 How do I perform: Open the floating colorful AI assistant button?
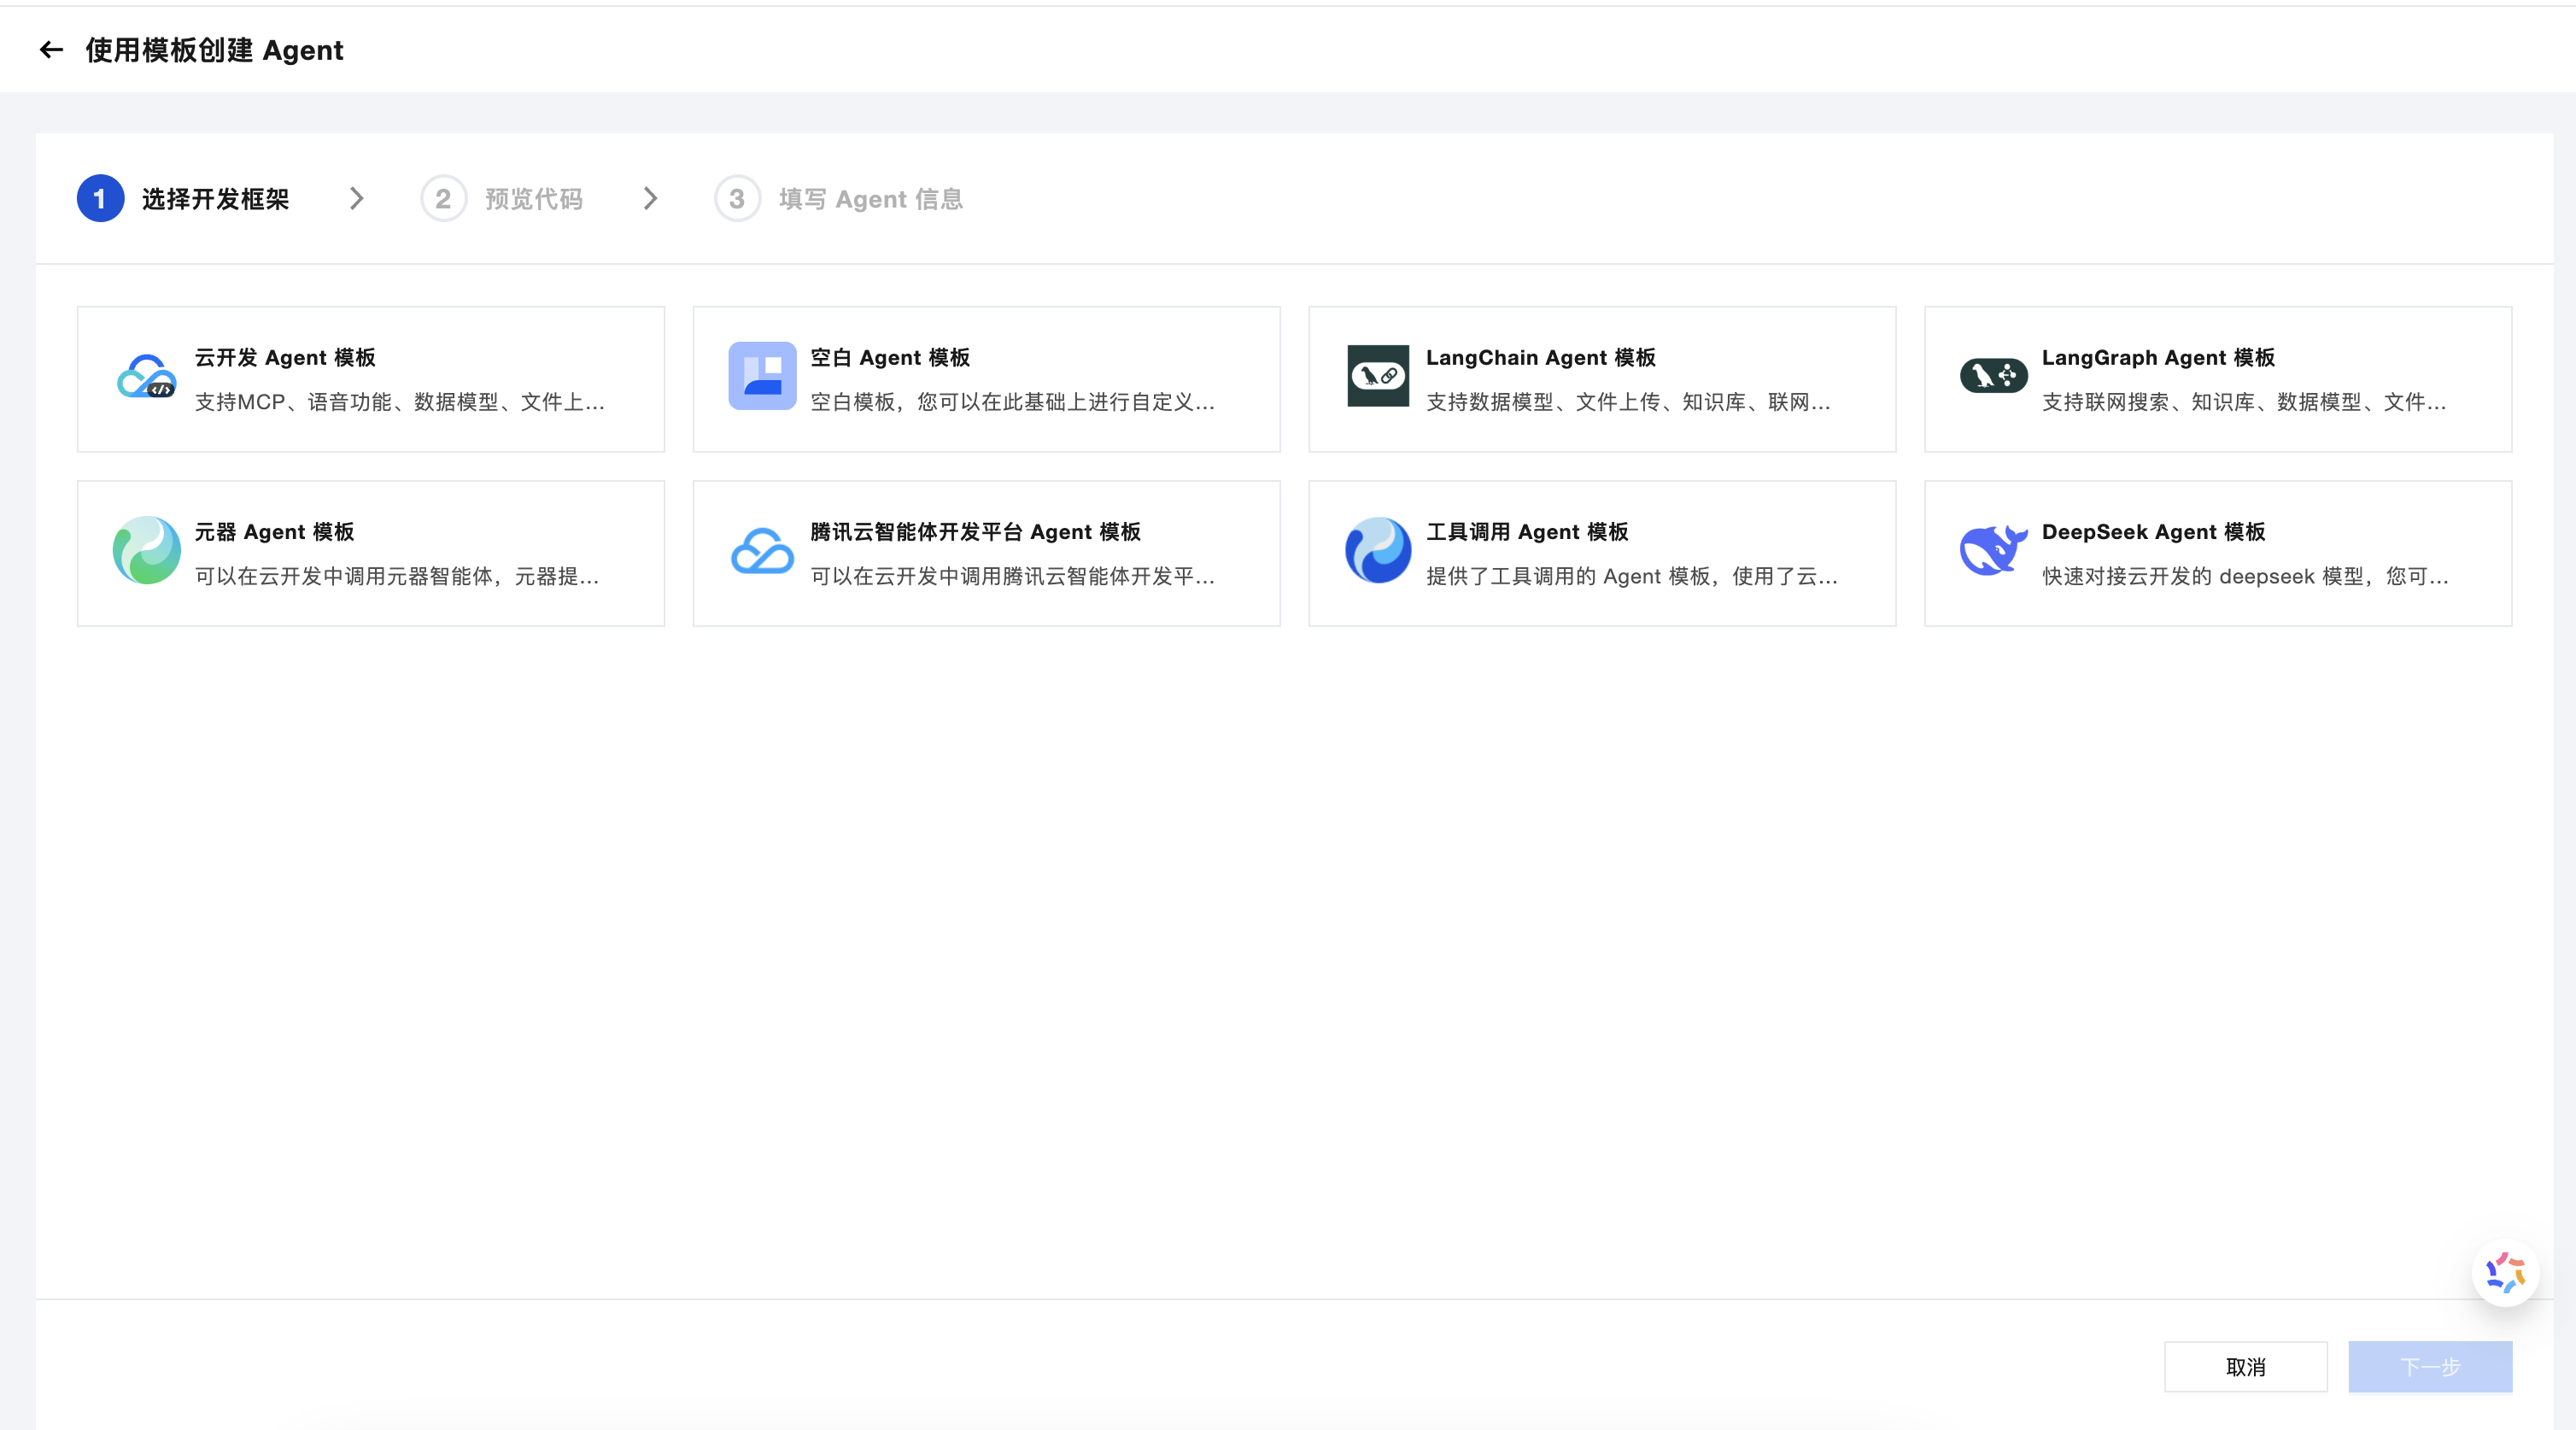pyautogui.click(x=2505, y=1273)
